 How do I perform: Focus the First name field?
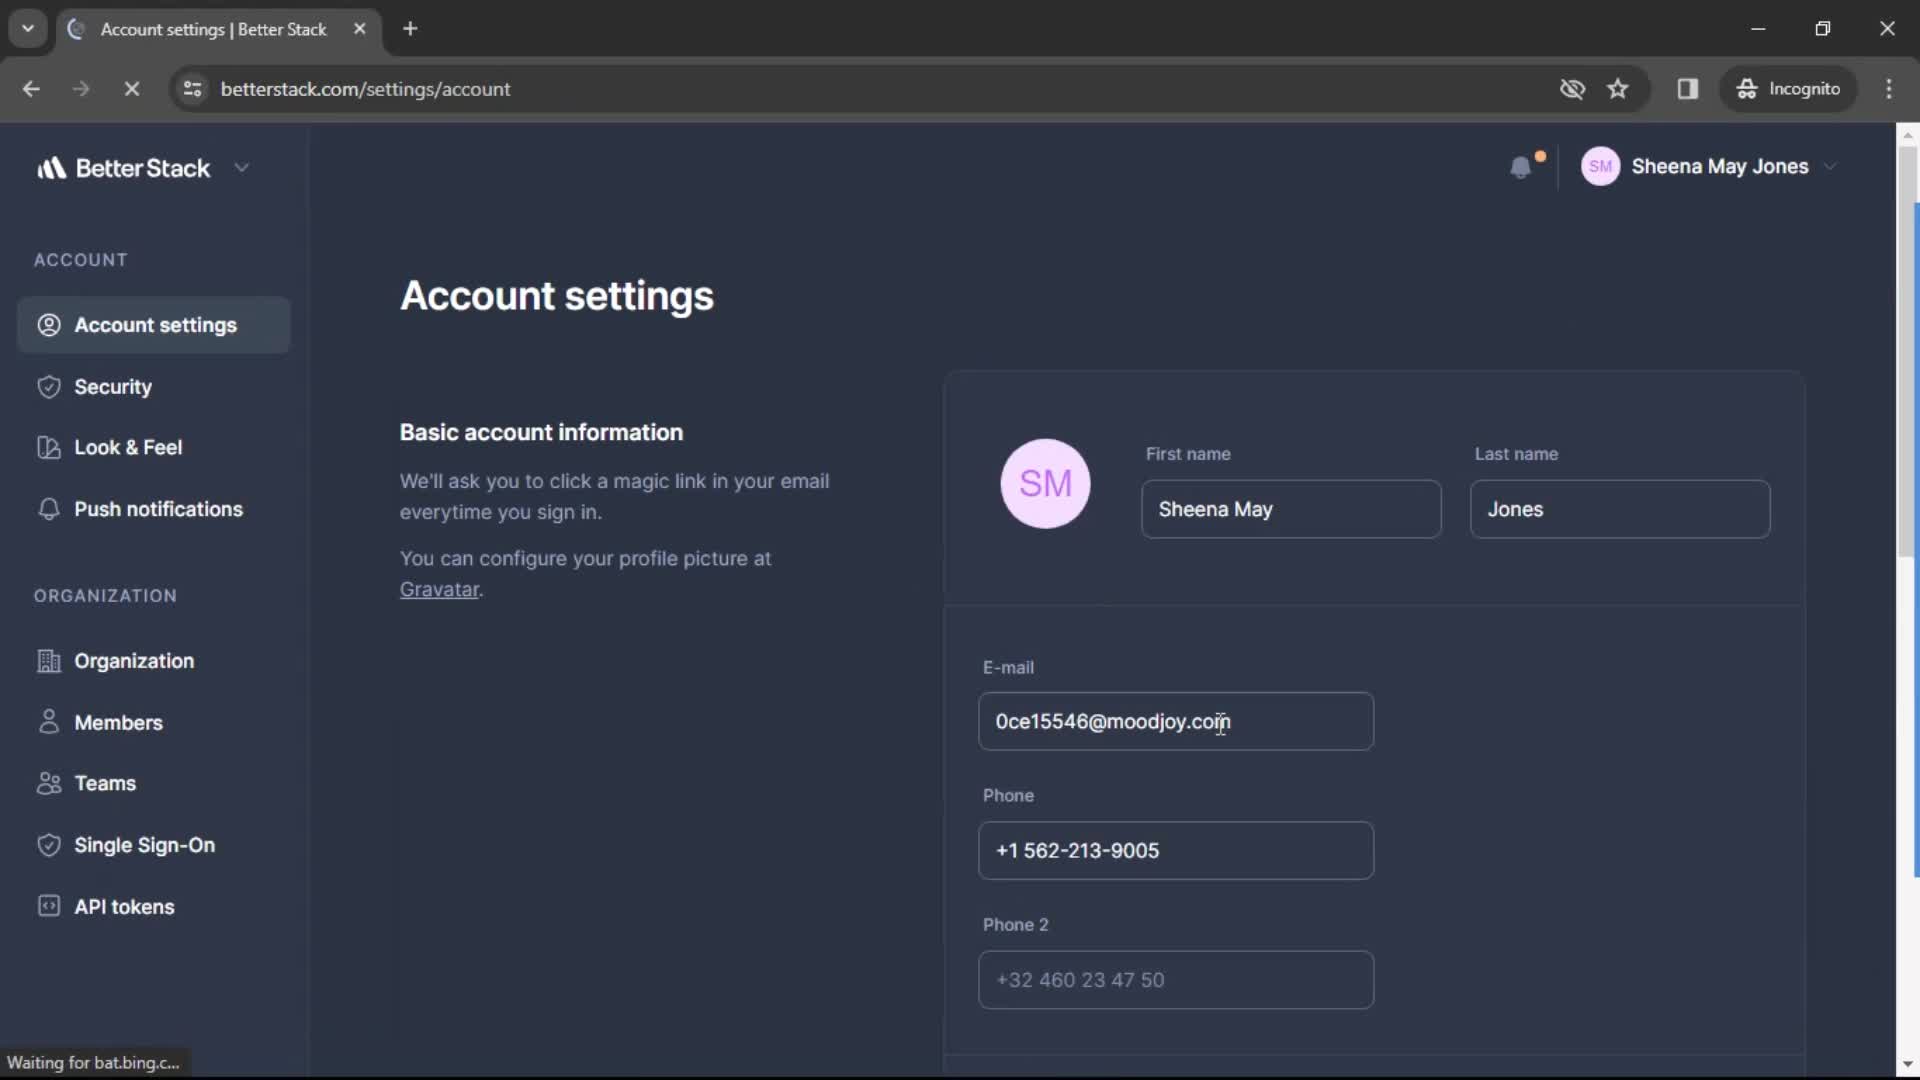tap(1291, 509)
